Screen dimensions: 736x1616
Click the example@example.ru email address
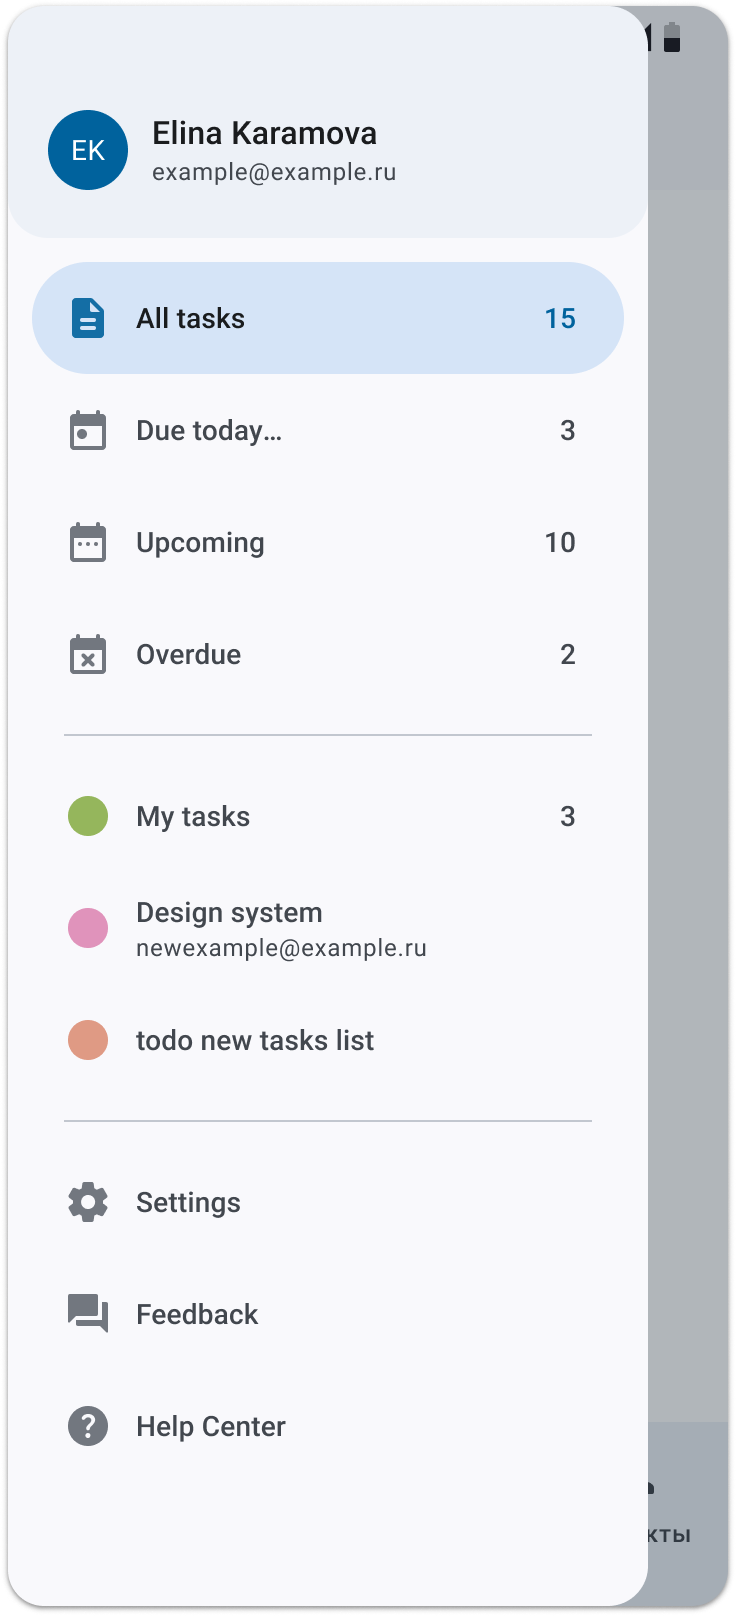click(x=274, y=172)
